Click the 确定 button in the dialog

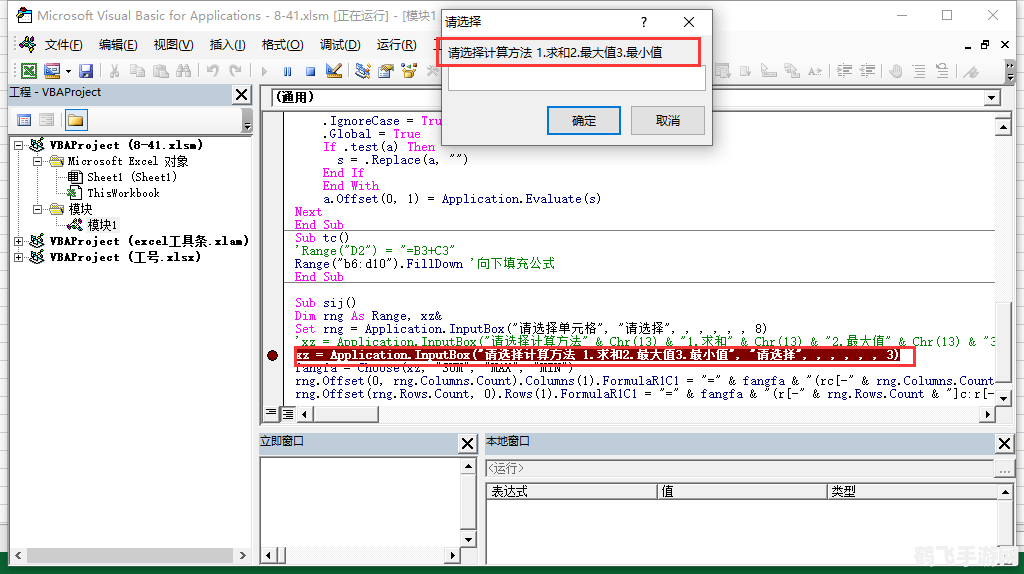pos(584,121)
